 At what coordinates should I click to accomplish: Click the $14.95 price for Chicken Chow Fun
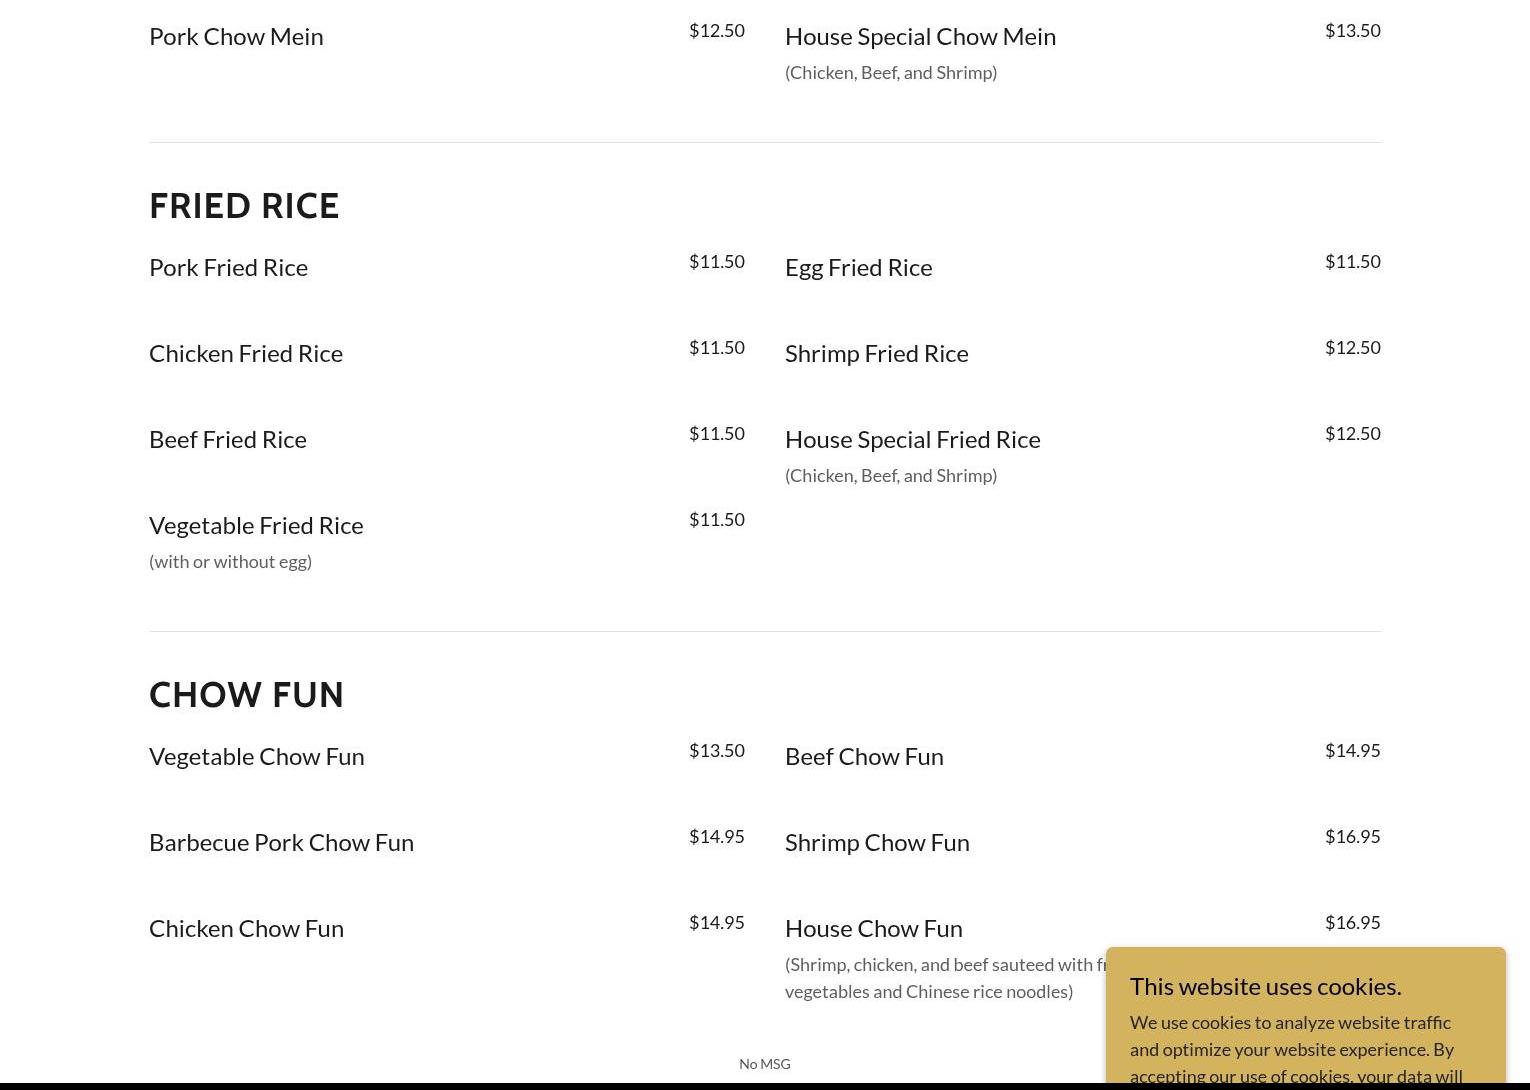717,922
